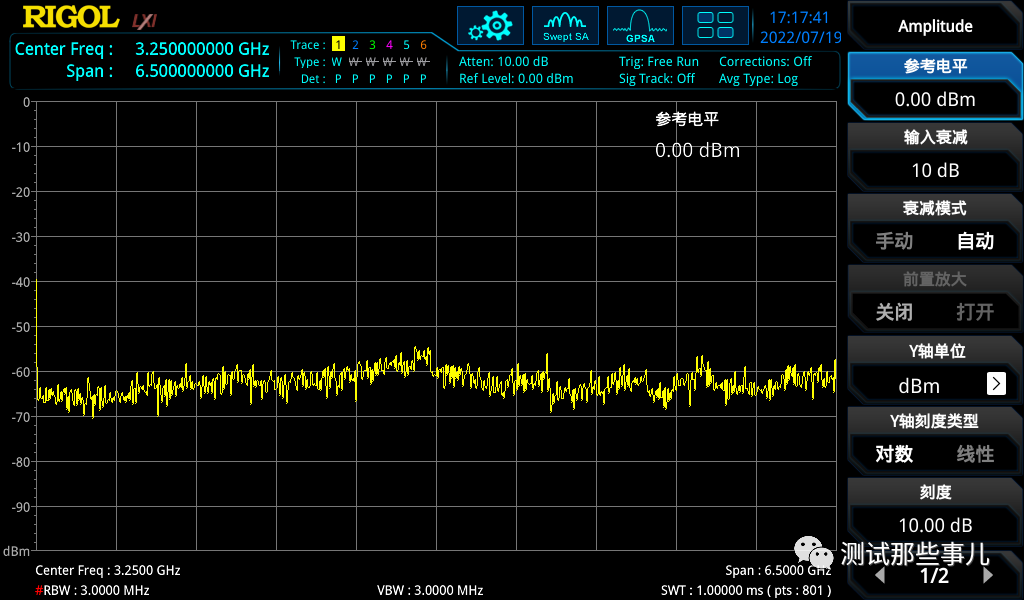Click the magenta trace 4 color label
1024x600 pixels.
389,45
